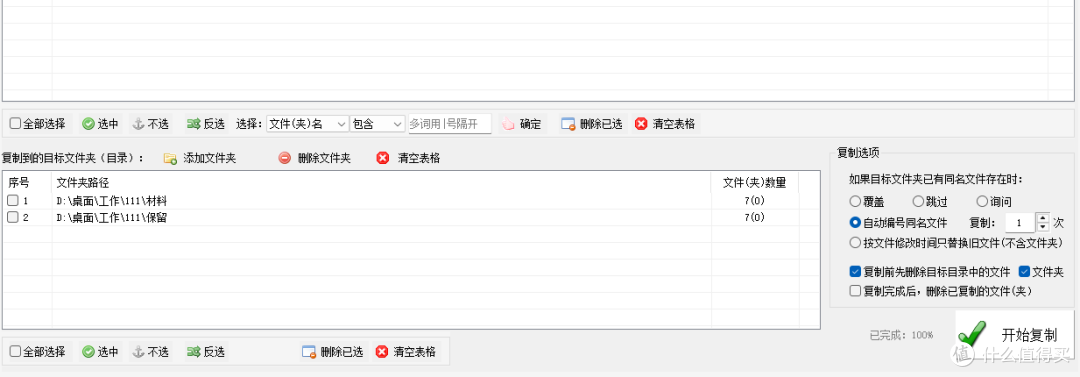Screen dimensions: 1080x377
Task: Click the bottom 反选 invert button
Action: point(206,351)
